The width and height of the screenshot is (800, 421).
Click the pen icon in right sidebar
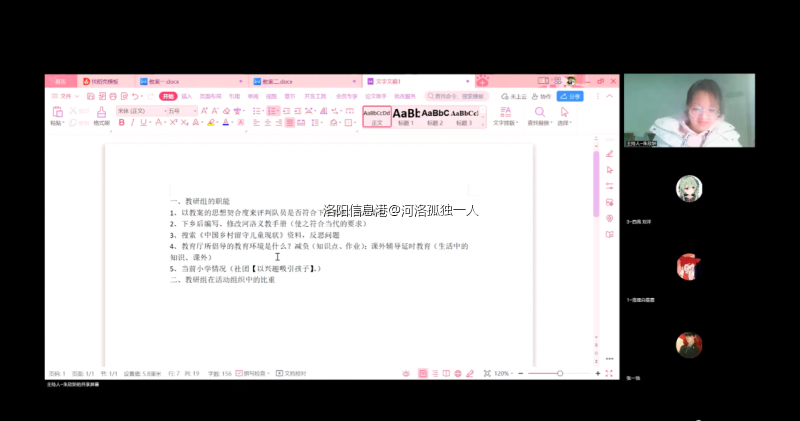tap(610, 154)
